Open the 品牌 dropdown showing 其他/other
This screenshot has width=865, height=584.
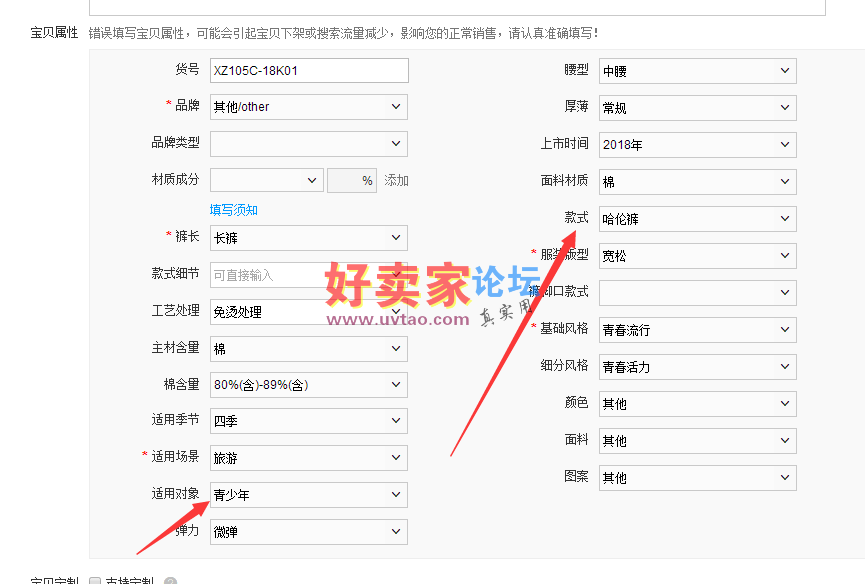point(308,107)
